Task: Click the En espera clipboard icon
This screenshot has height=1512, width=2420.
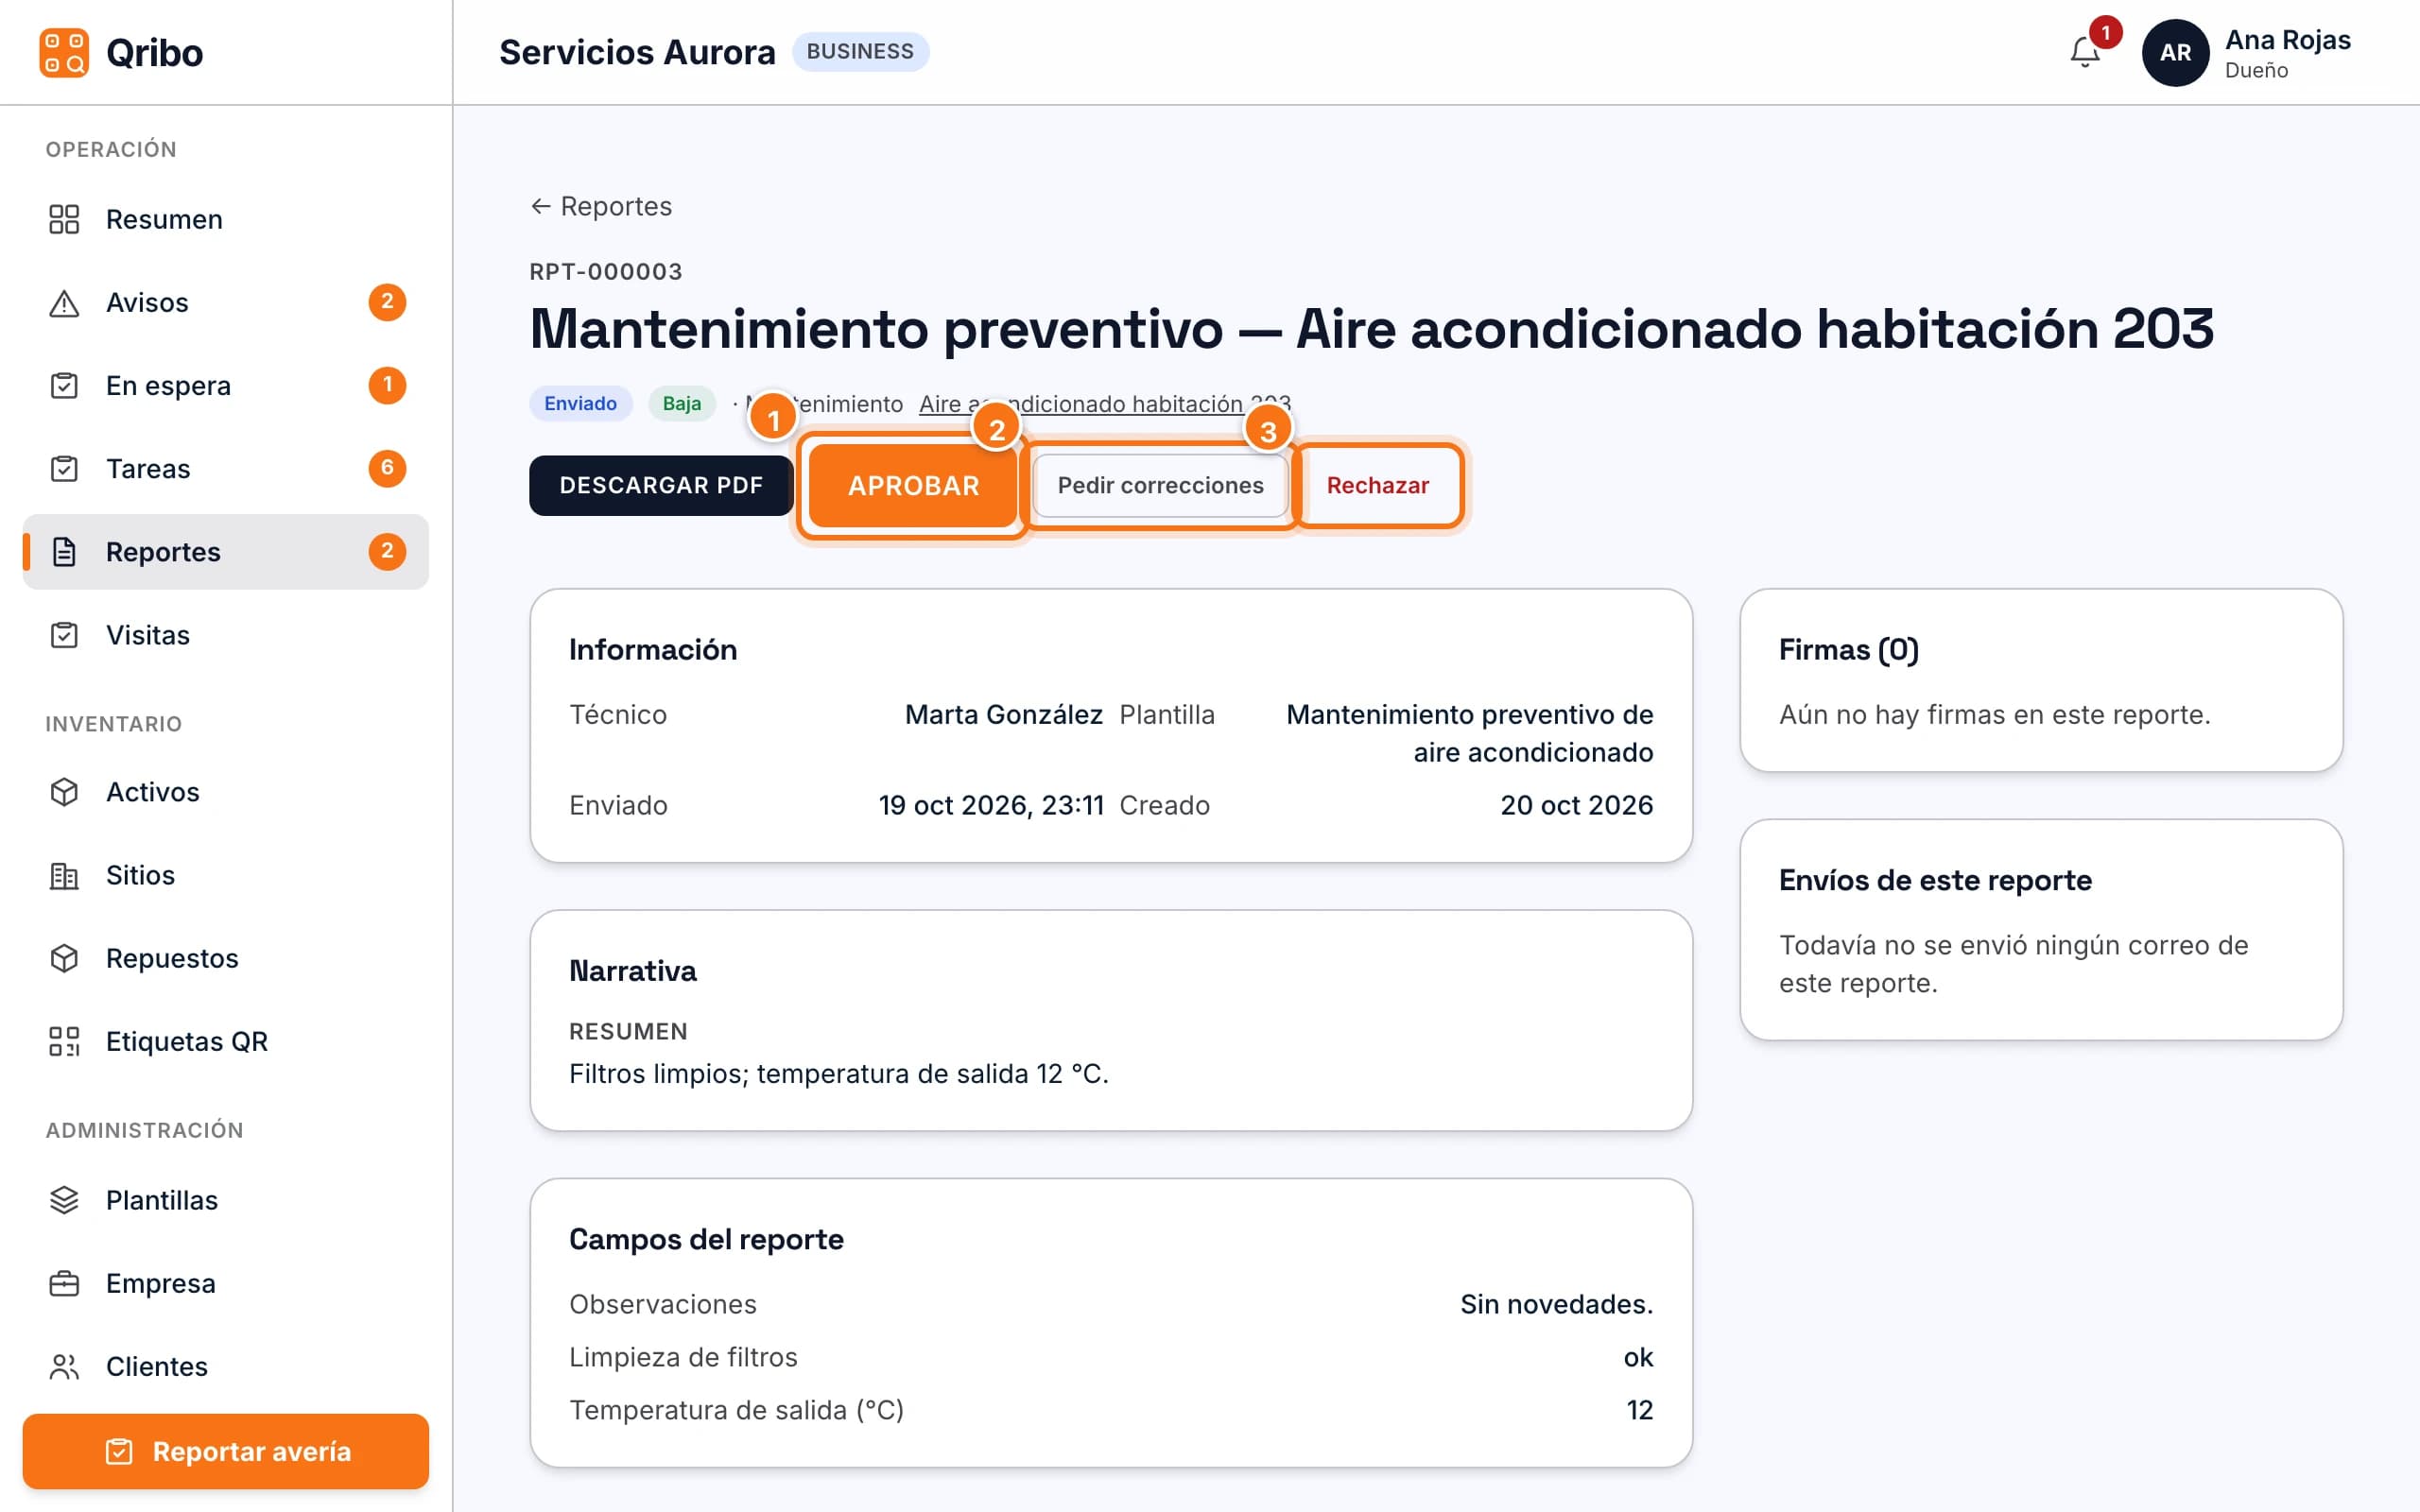Action: coord(64,385)
